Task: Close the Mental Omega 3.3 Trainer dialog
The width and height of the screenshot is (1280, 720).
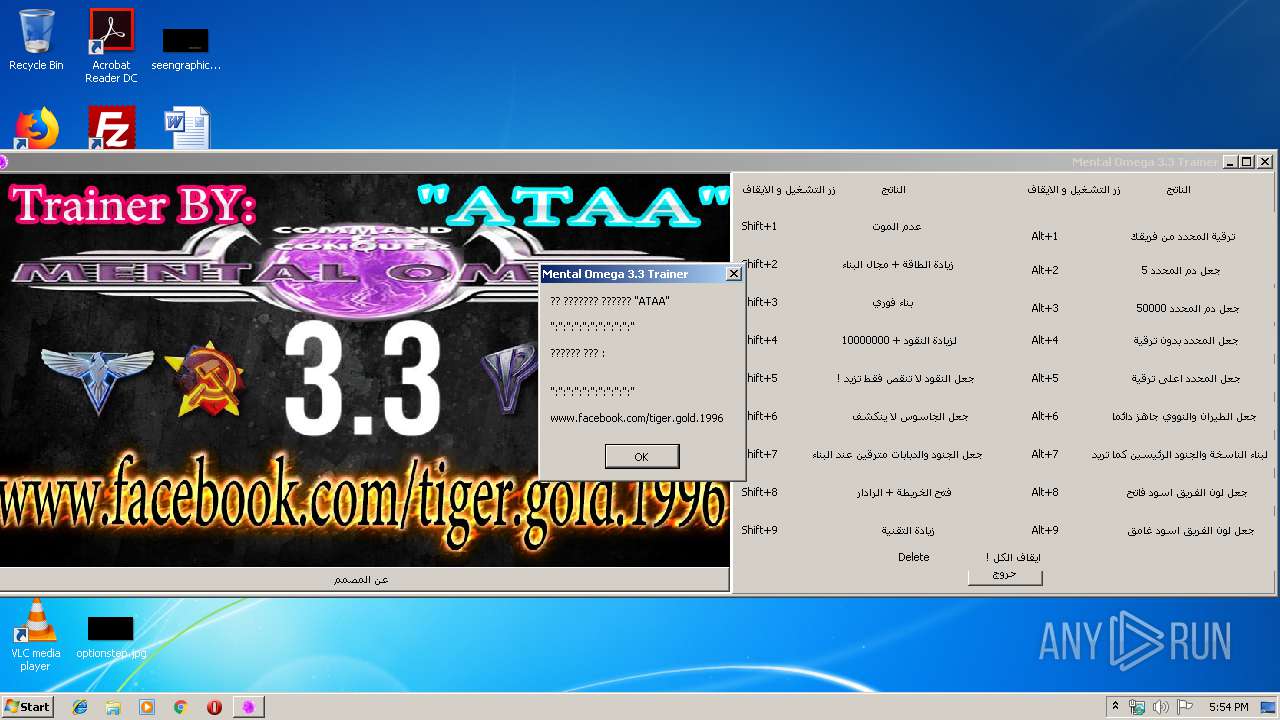Action: pyautogui.click(x=733, y=273)
